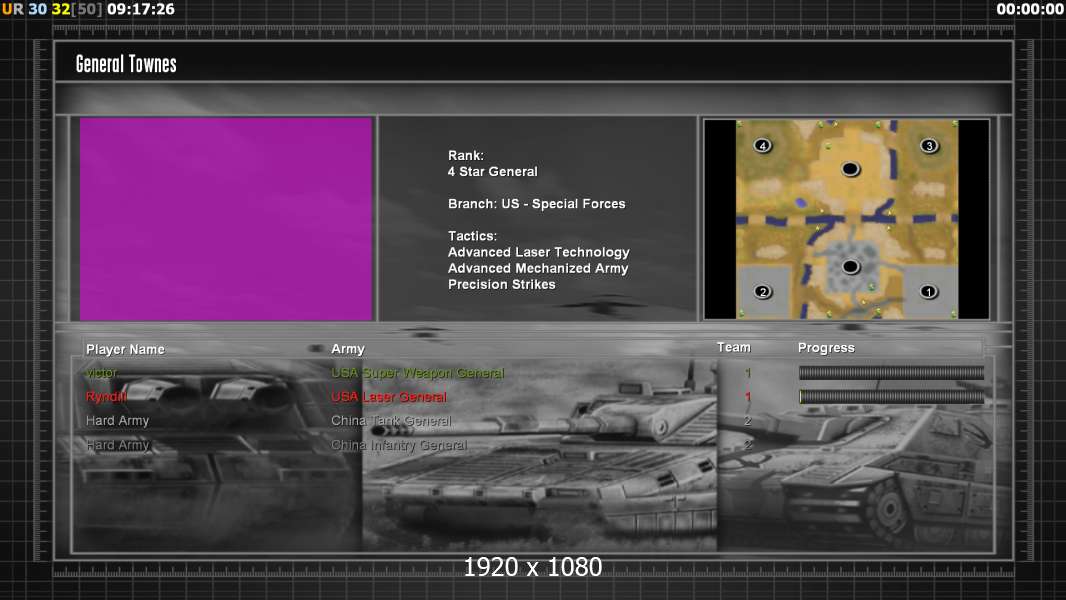Click China Infantry General army text
Viewport: 1066px width, 600px height.
click(x=399, y=445)
